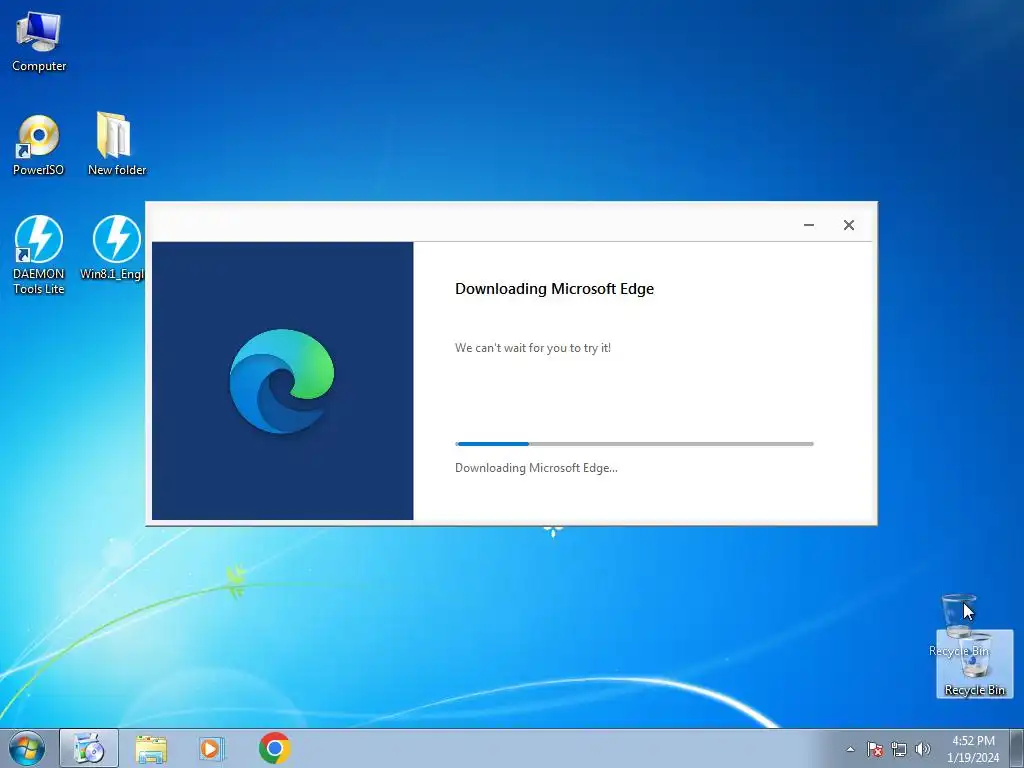
Task: Select the Win8.1_Engl image file icon
Action: pos(114,248)
